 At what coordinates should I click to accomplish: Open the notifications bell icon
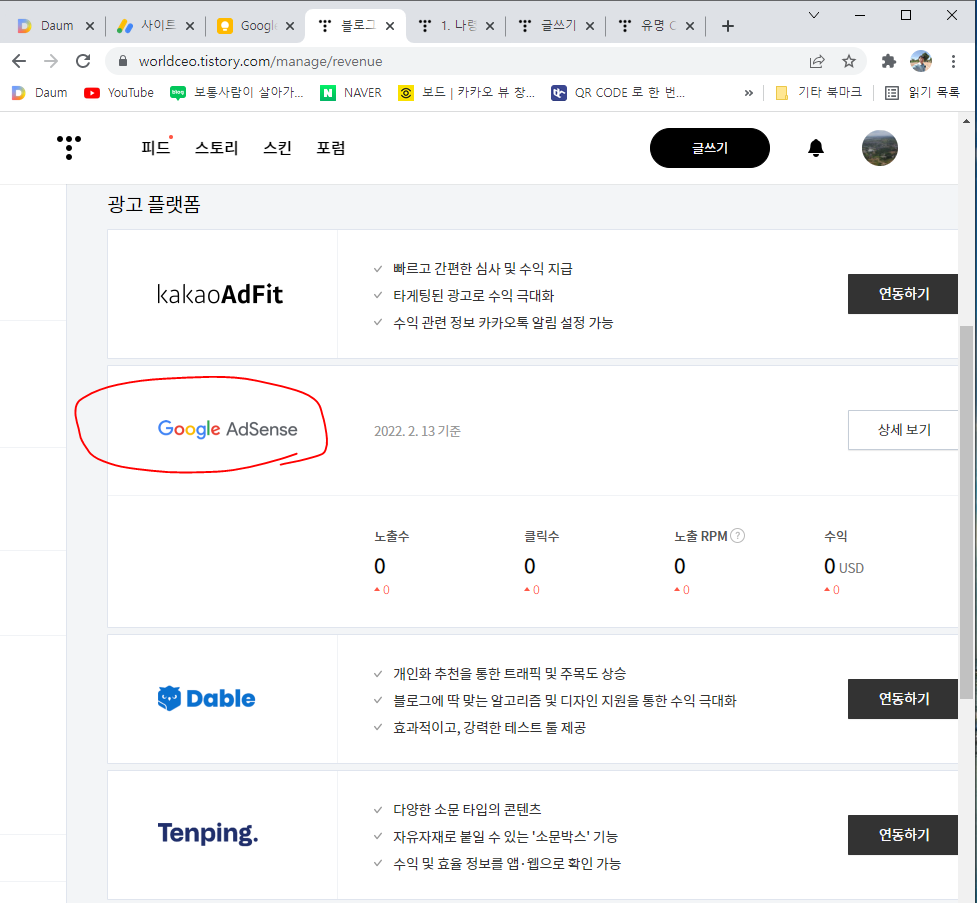(816, 148)
